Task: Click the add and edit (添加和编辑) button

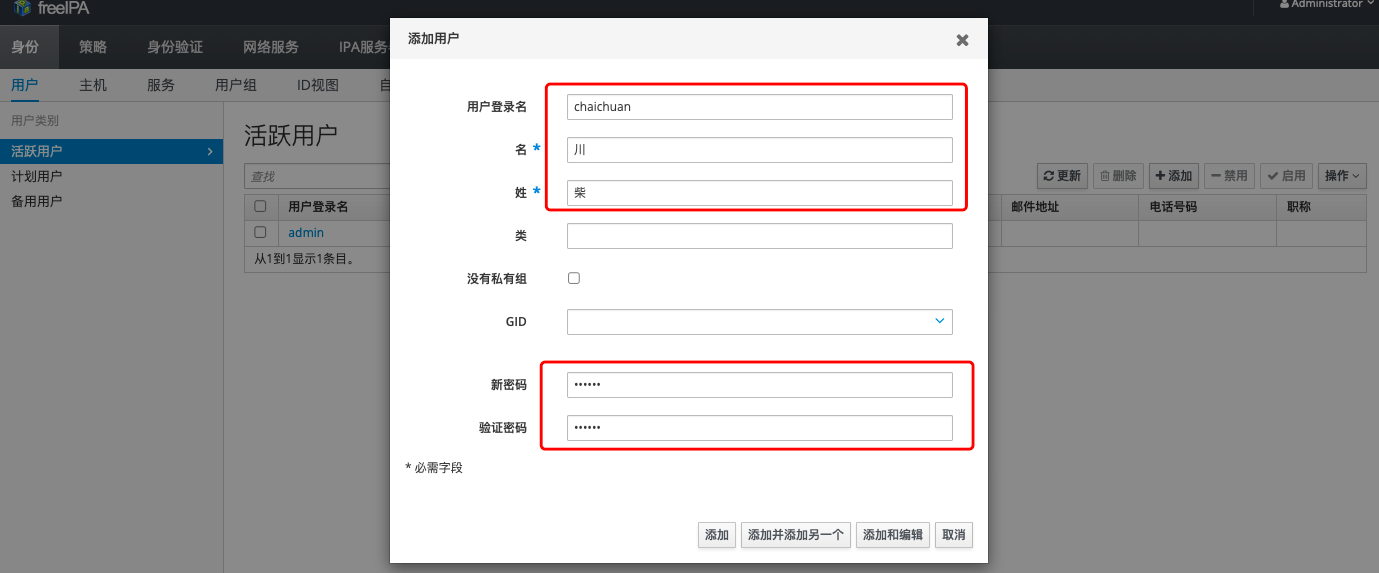Action: point(892,535)
